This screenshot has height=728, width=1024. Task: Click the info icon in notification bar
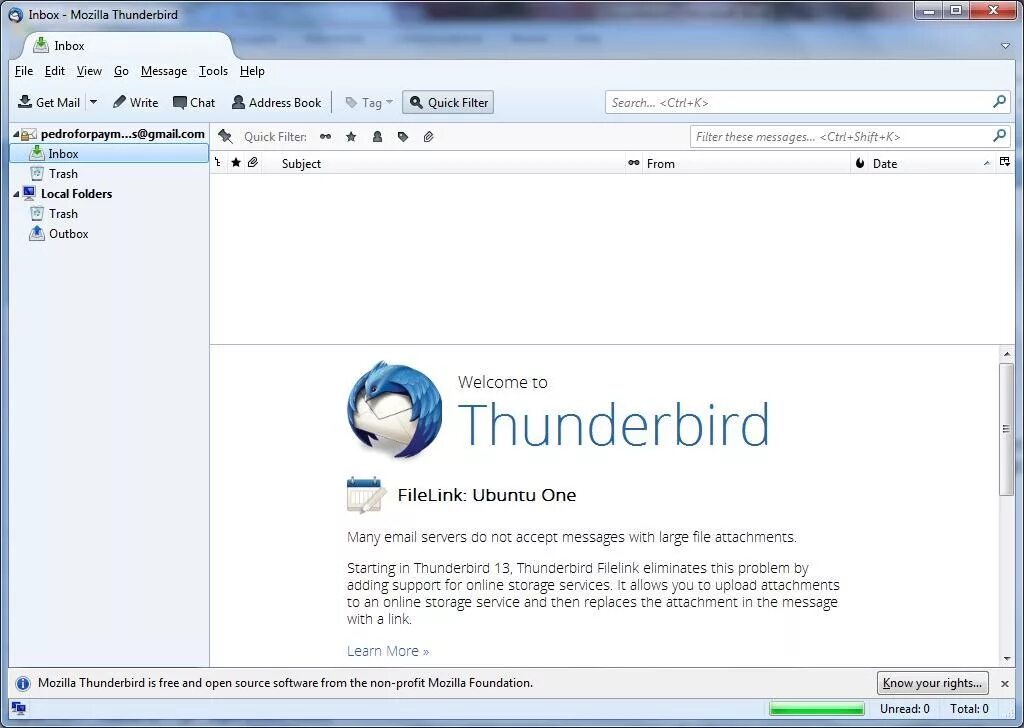[x=22, y=684]
